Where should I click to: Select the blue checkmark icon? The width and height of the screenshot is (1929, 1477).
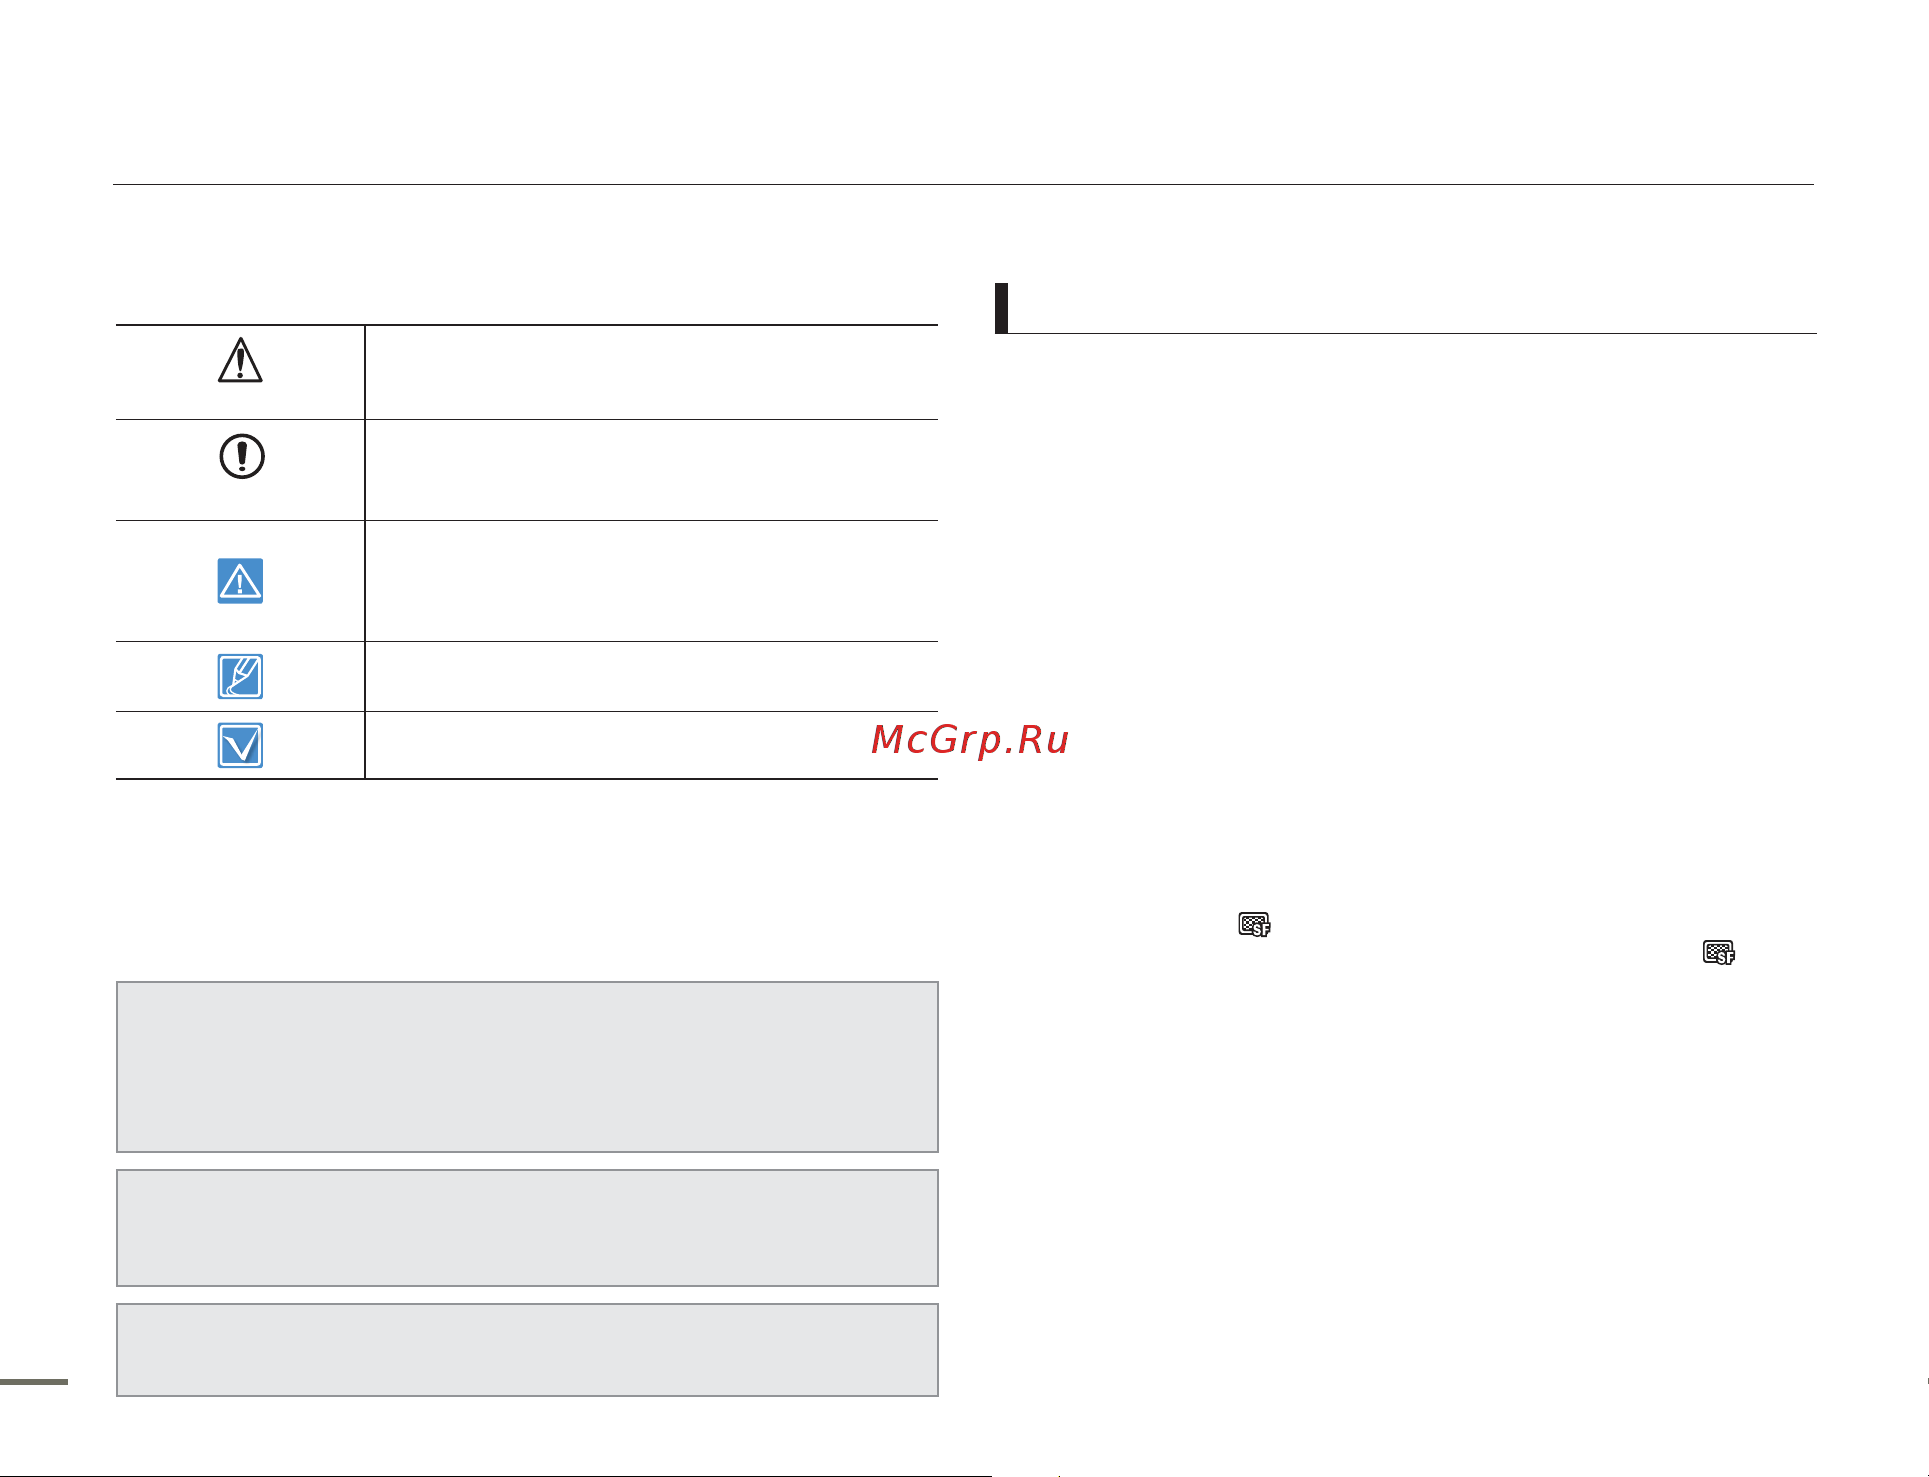(x=240, y=746)
